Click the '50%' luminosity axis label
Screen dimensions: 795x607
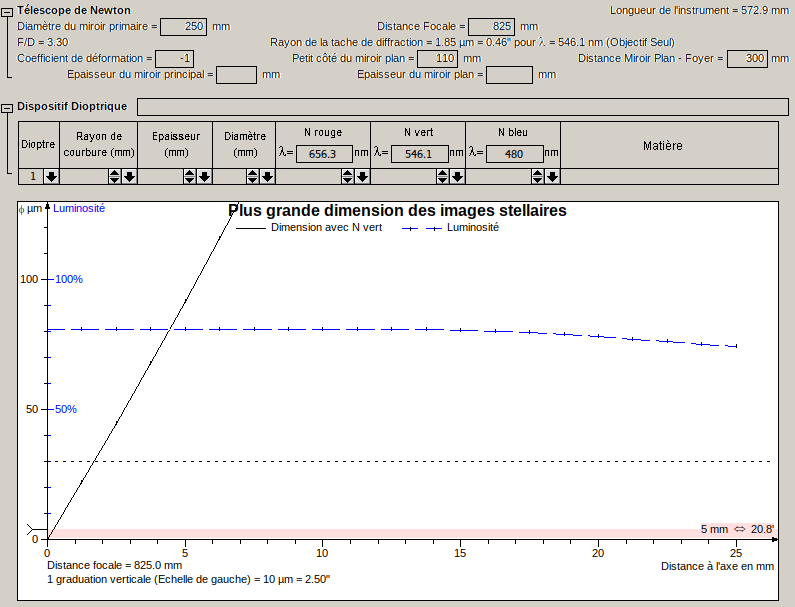[65, 409]
